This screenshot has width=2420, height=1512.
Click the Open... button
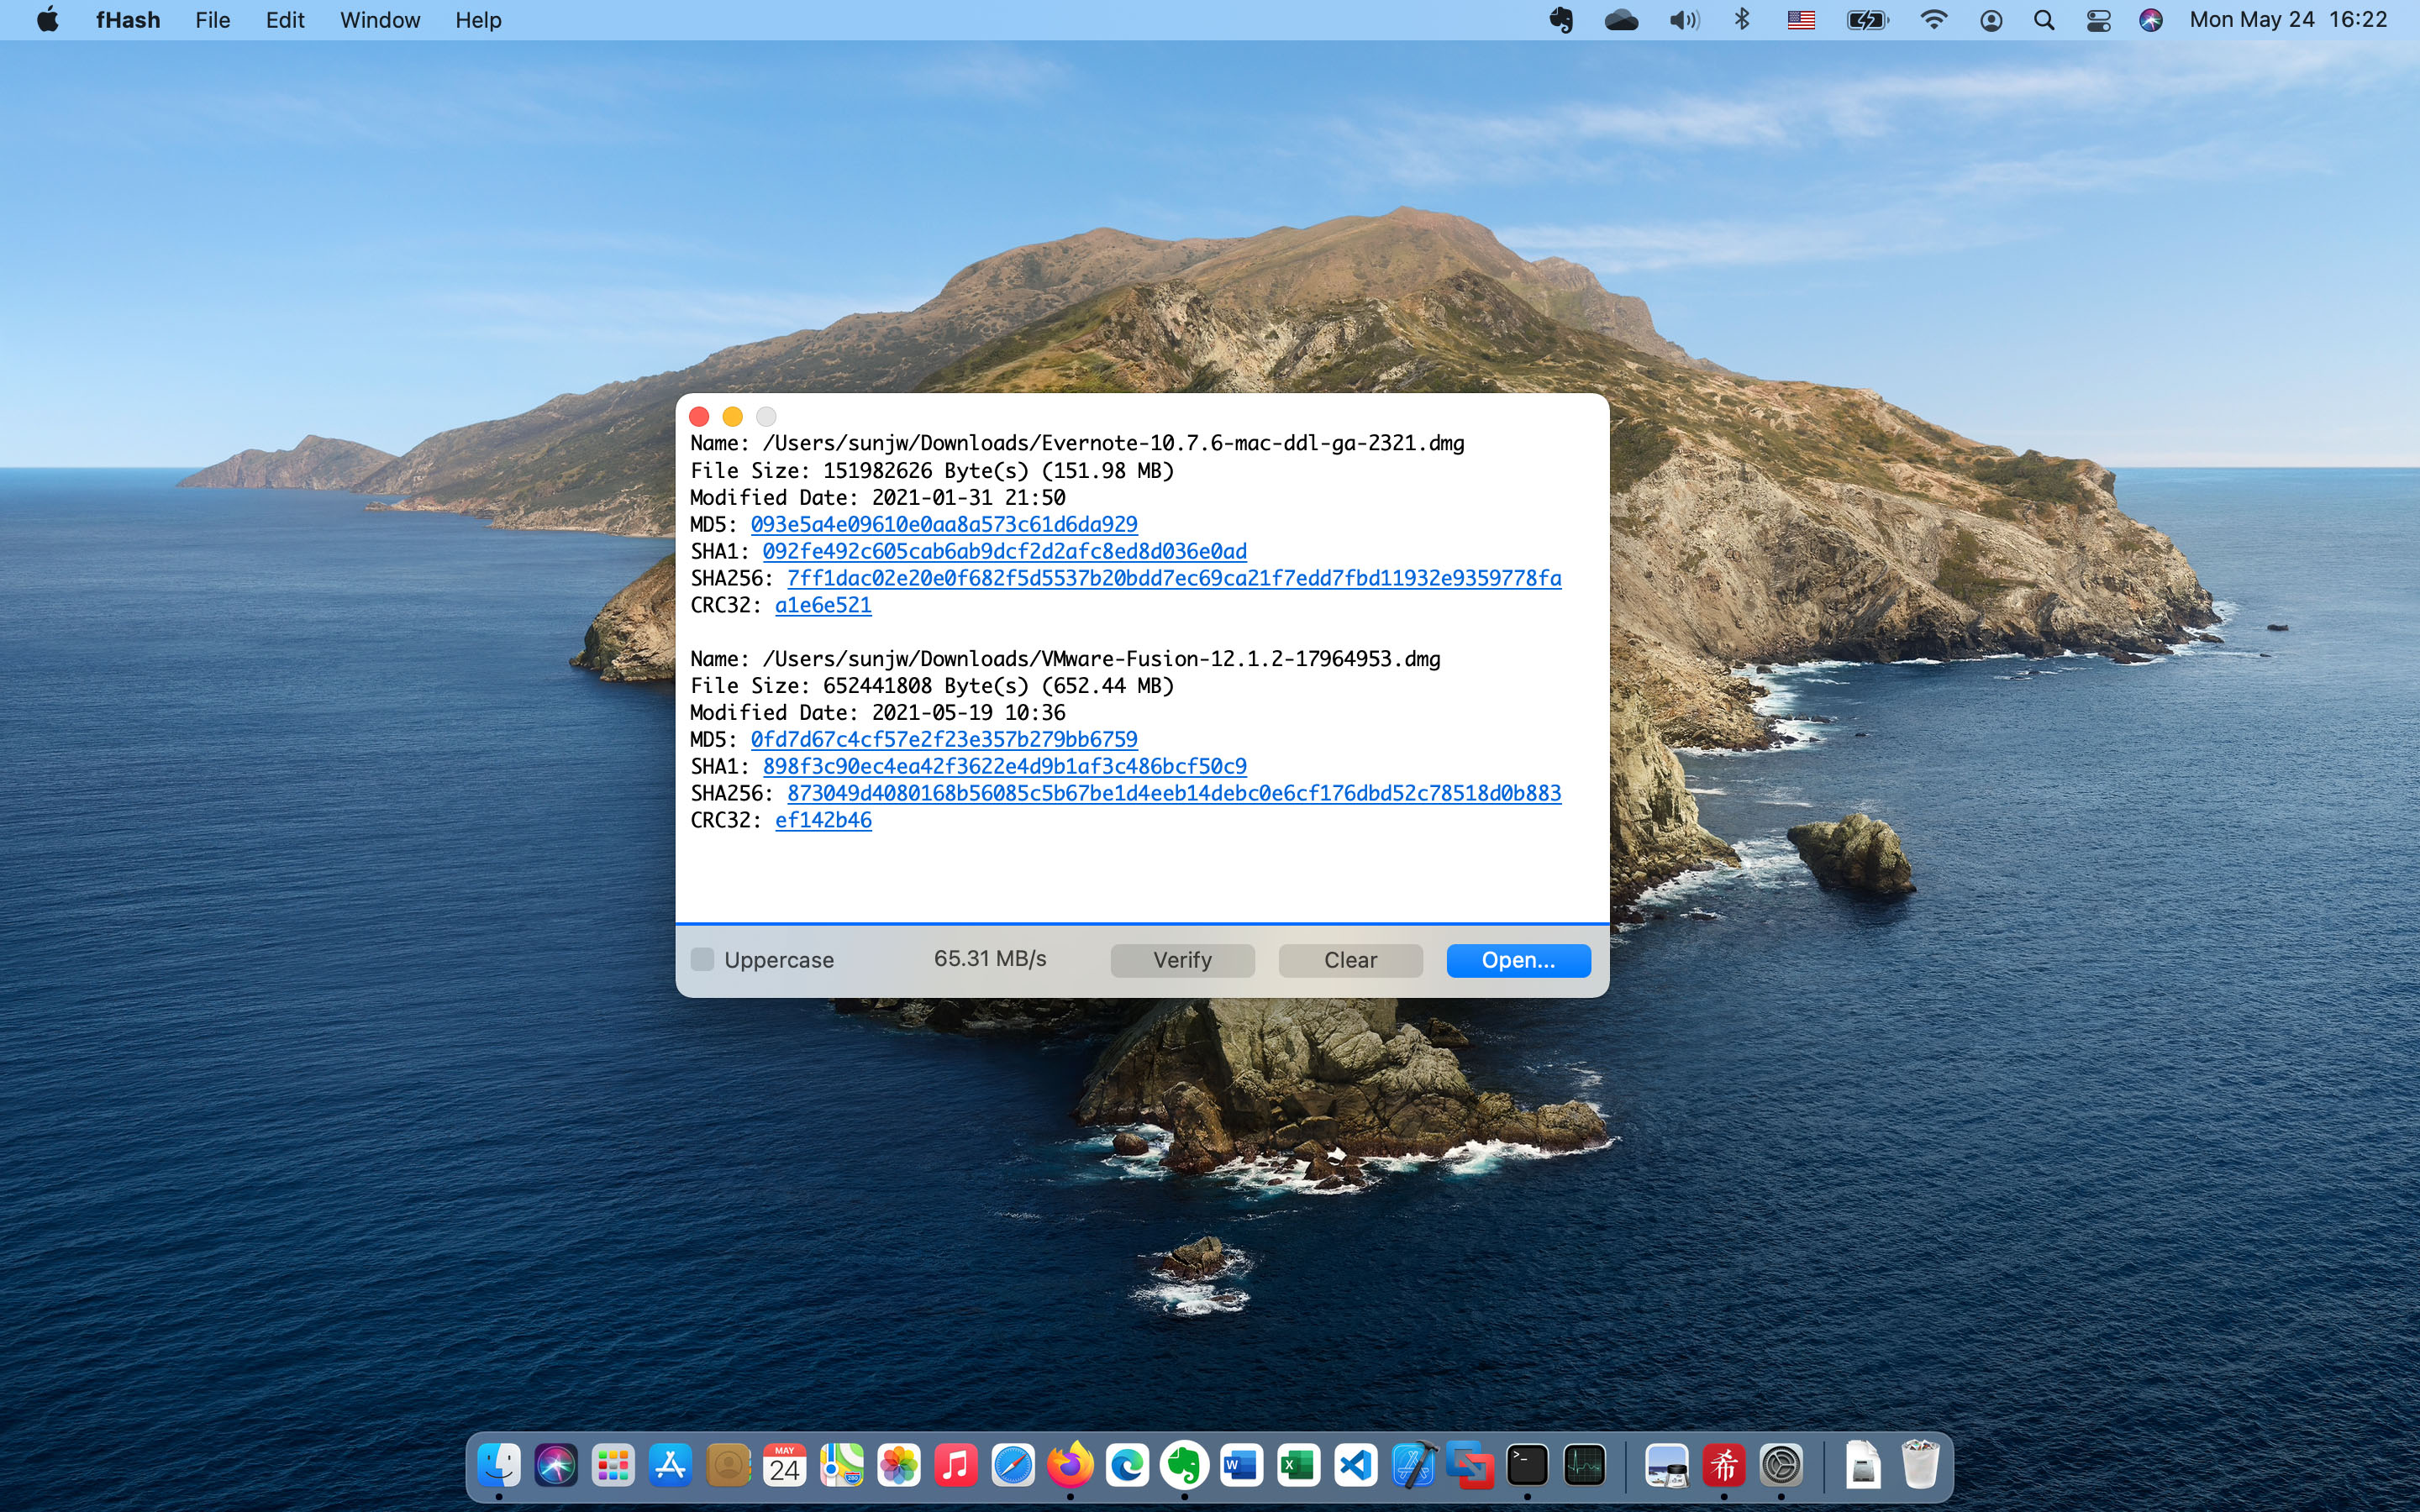click(1517, 960)
